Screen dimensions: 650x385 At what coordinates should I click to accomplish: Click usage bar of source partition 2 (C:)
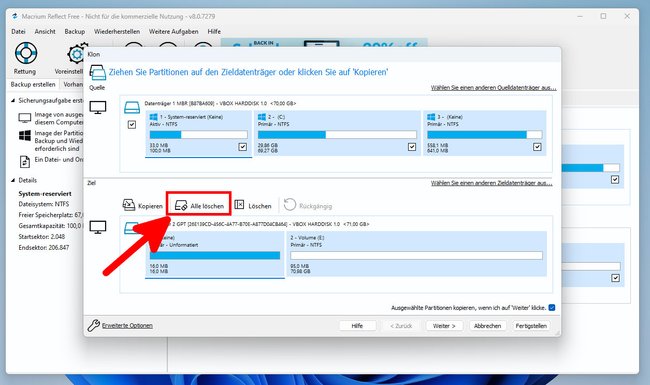click(x=337, y=135)
